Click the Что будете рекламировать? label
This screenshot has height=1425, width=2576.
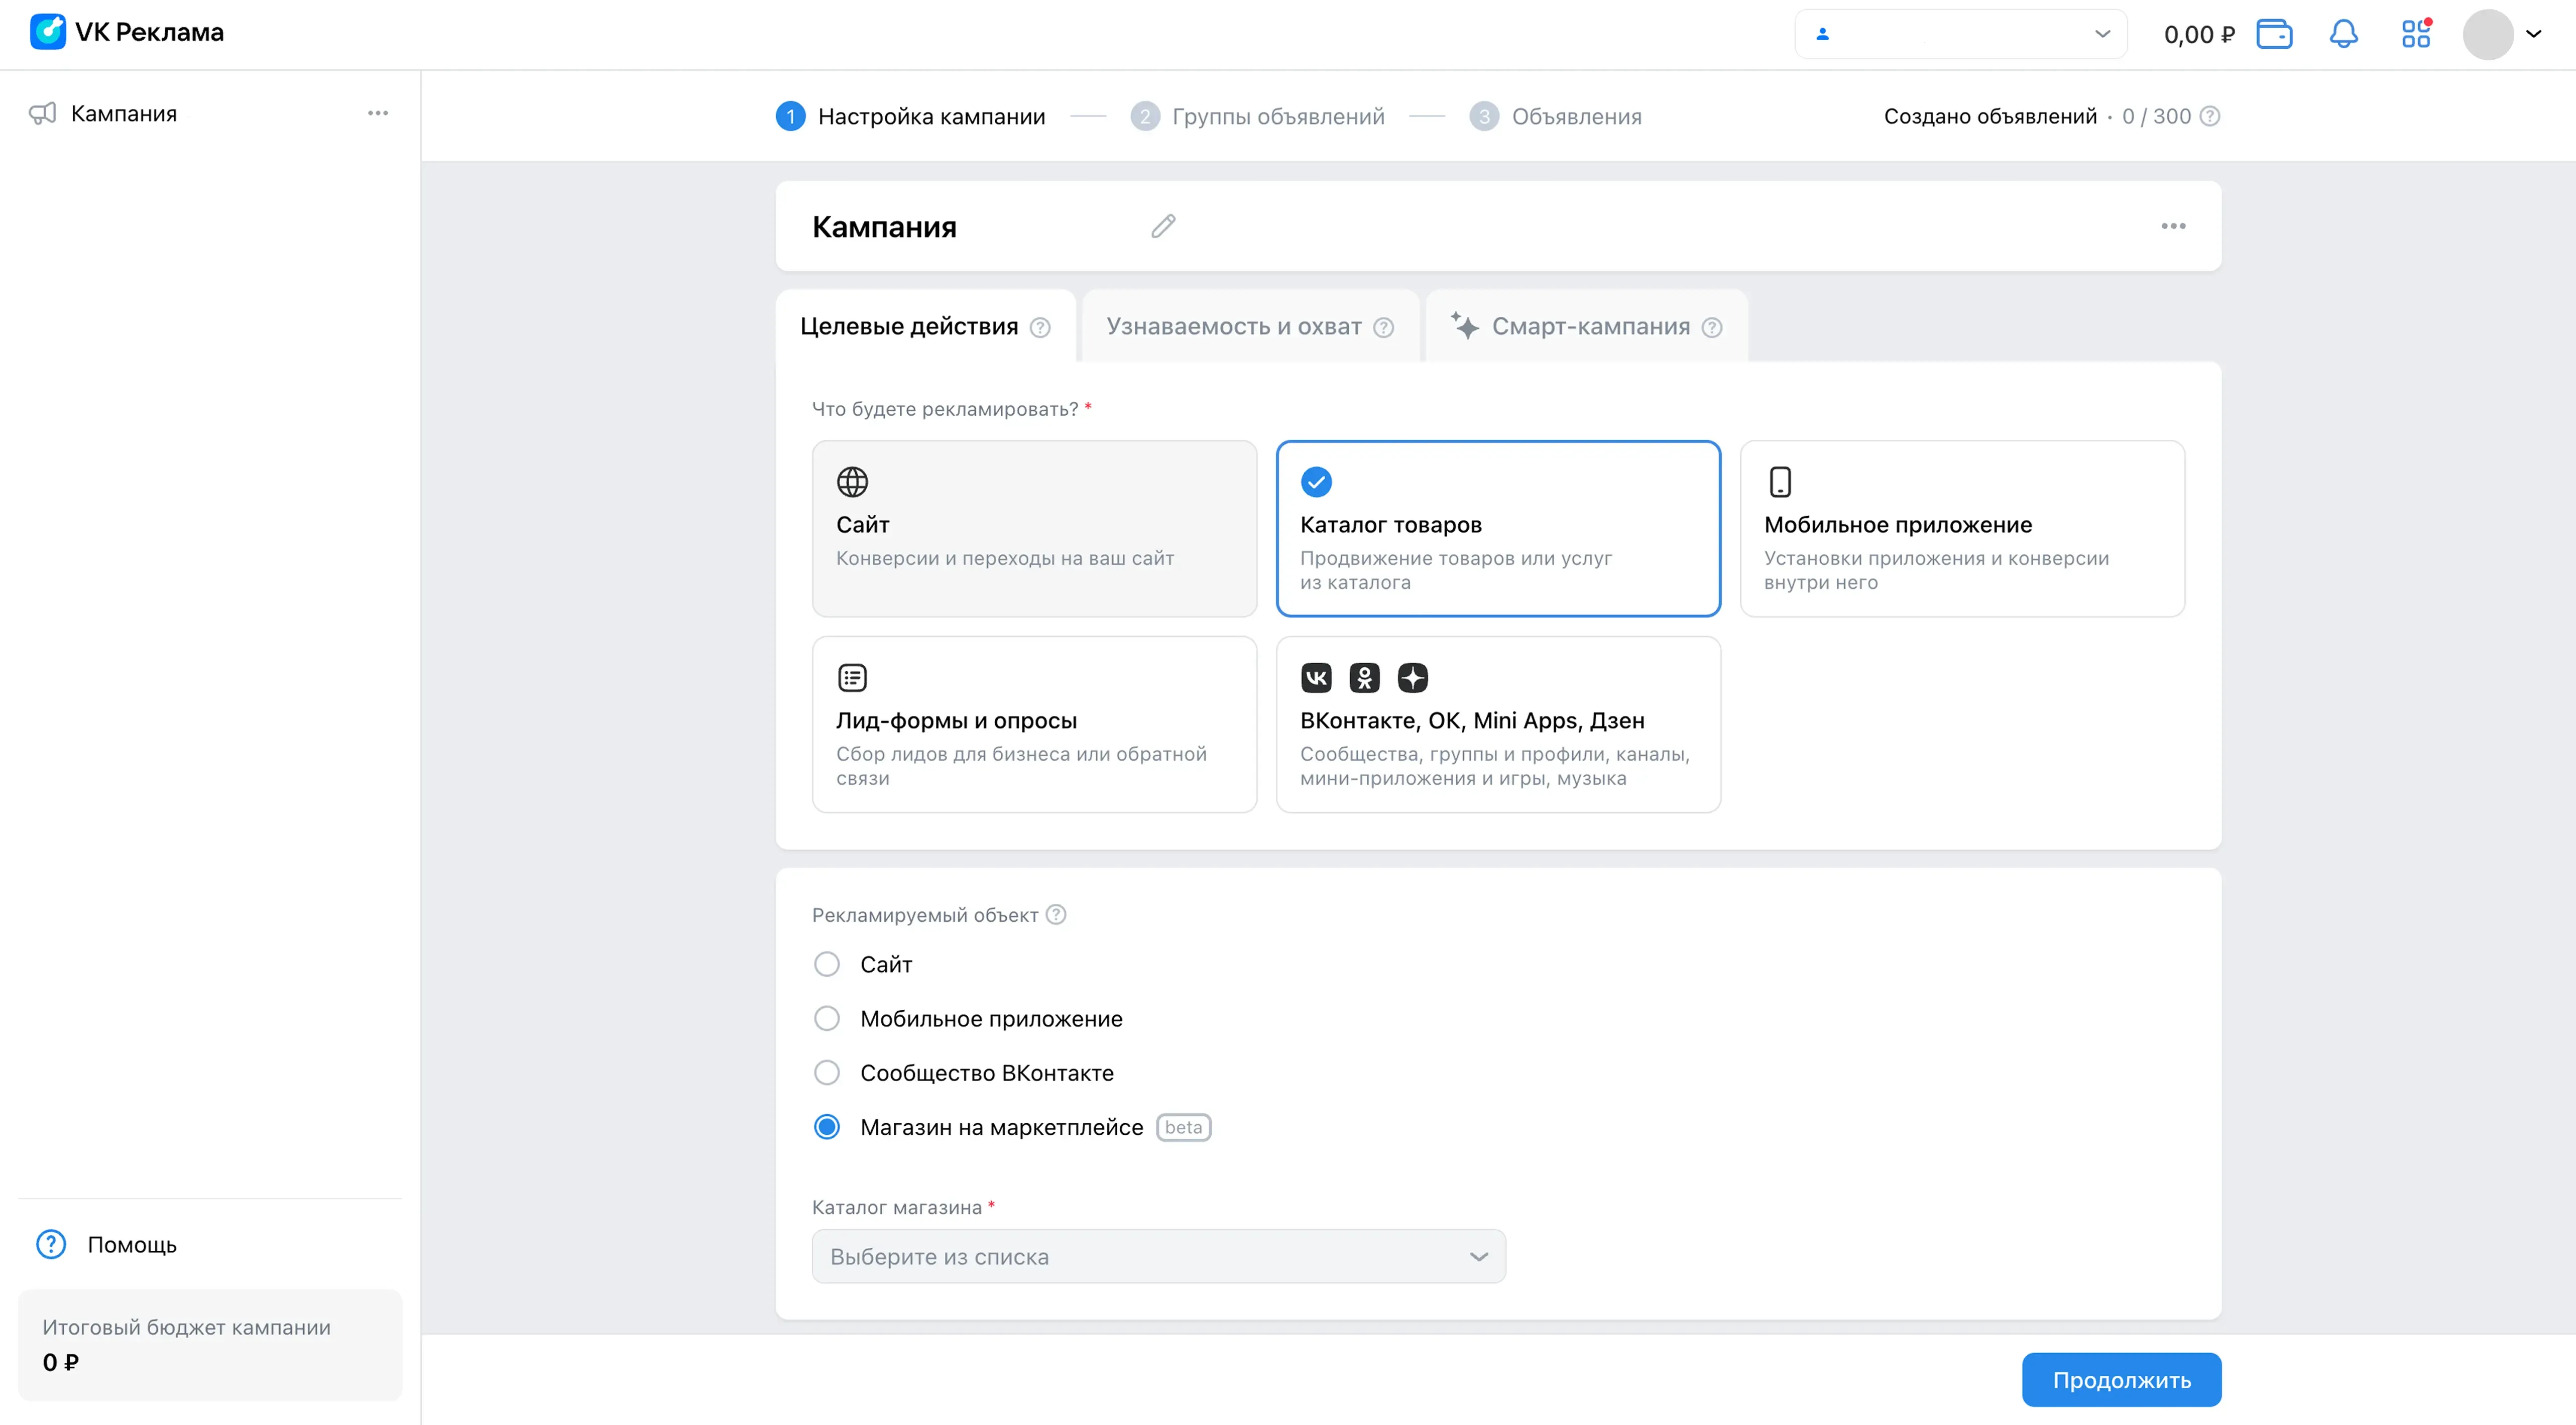[944, 409]
